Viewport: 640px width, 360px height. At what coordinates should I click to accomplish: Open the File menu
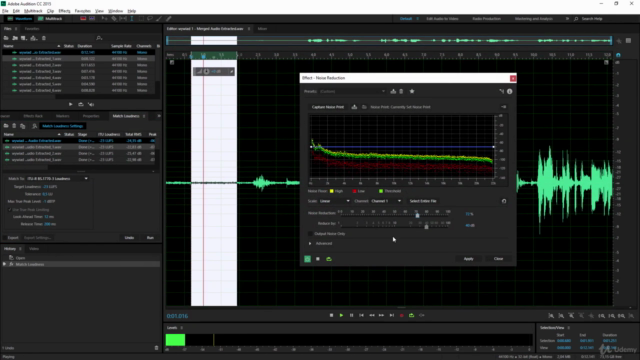tap(5, 11)
